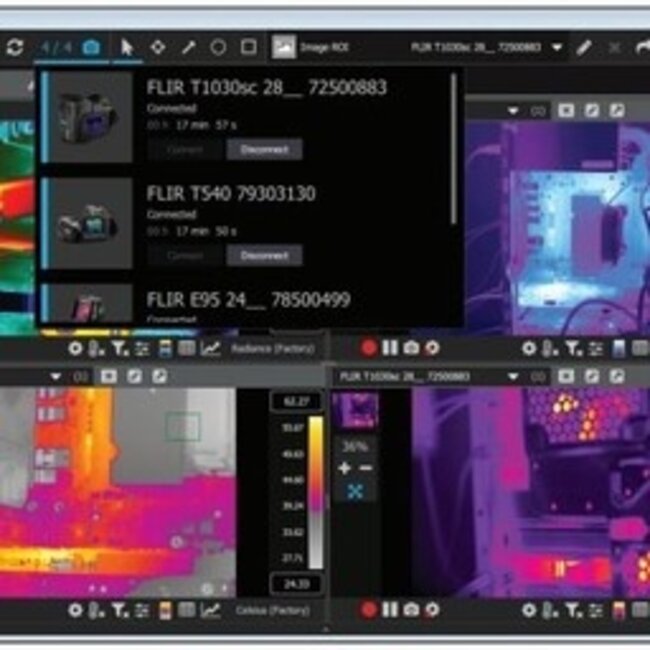Click FLIR E95 24__ 78500499 list entry
This screenshot has width=650, height=650.
(249, 300)
